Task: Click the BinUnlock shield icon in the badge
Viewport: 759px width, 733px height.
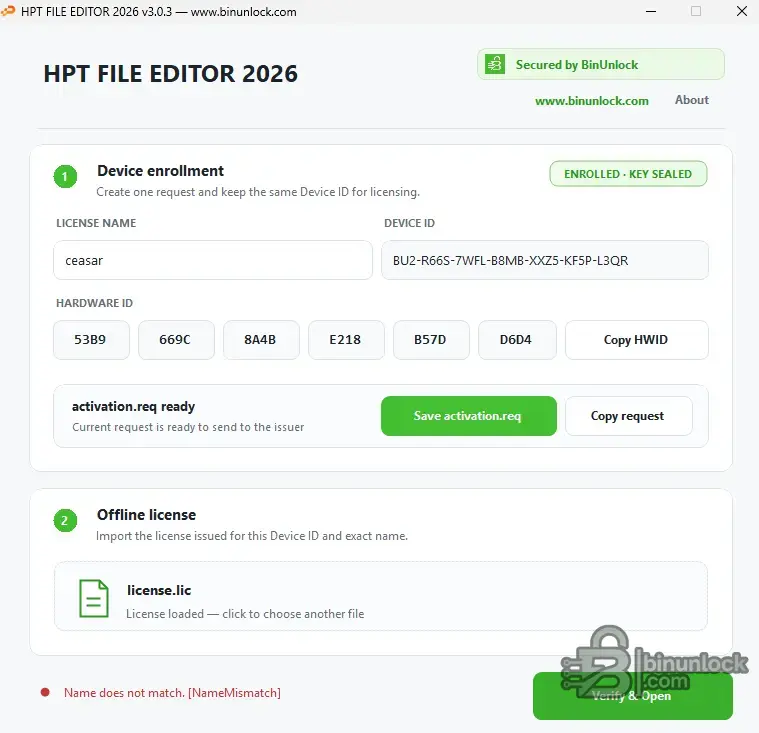Action: click(495, 64)
